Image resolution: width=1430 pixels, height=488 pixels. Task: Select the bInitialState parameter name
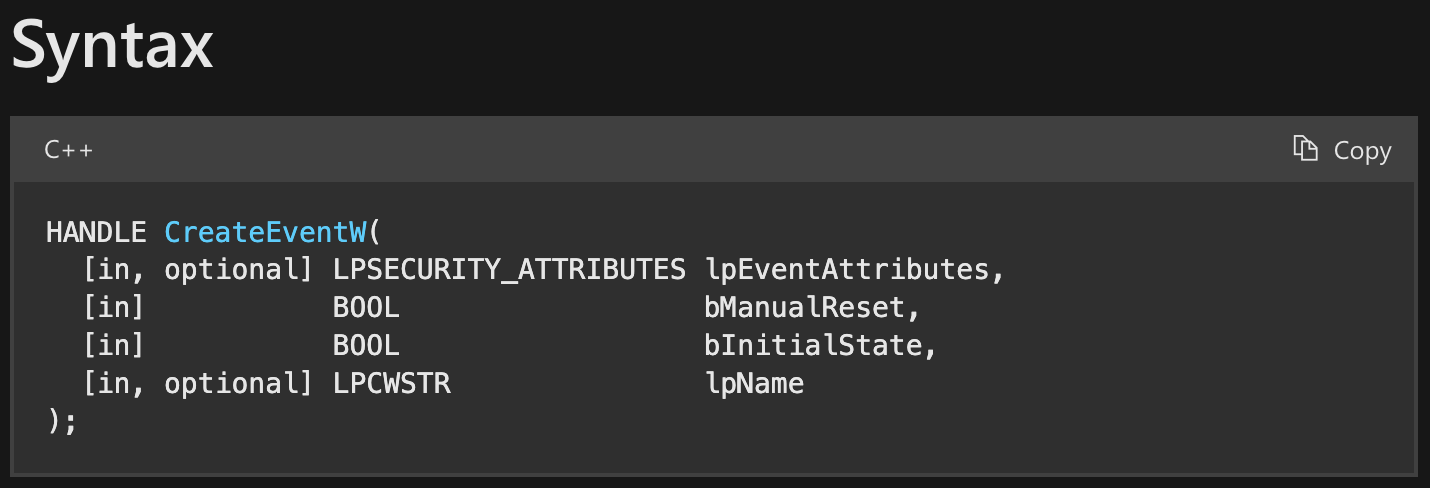pyautogui.click(x=814, y=346)
